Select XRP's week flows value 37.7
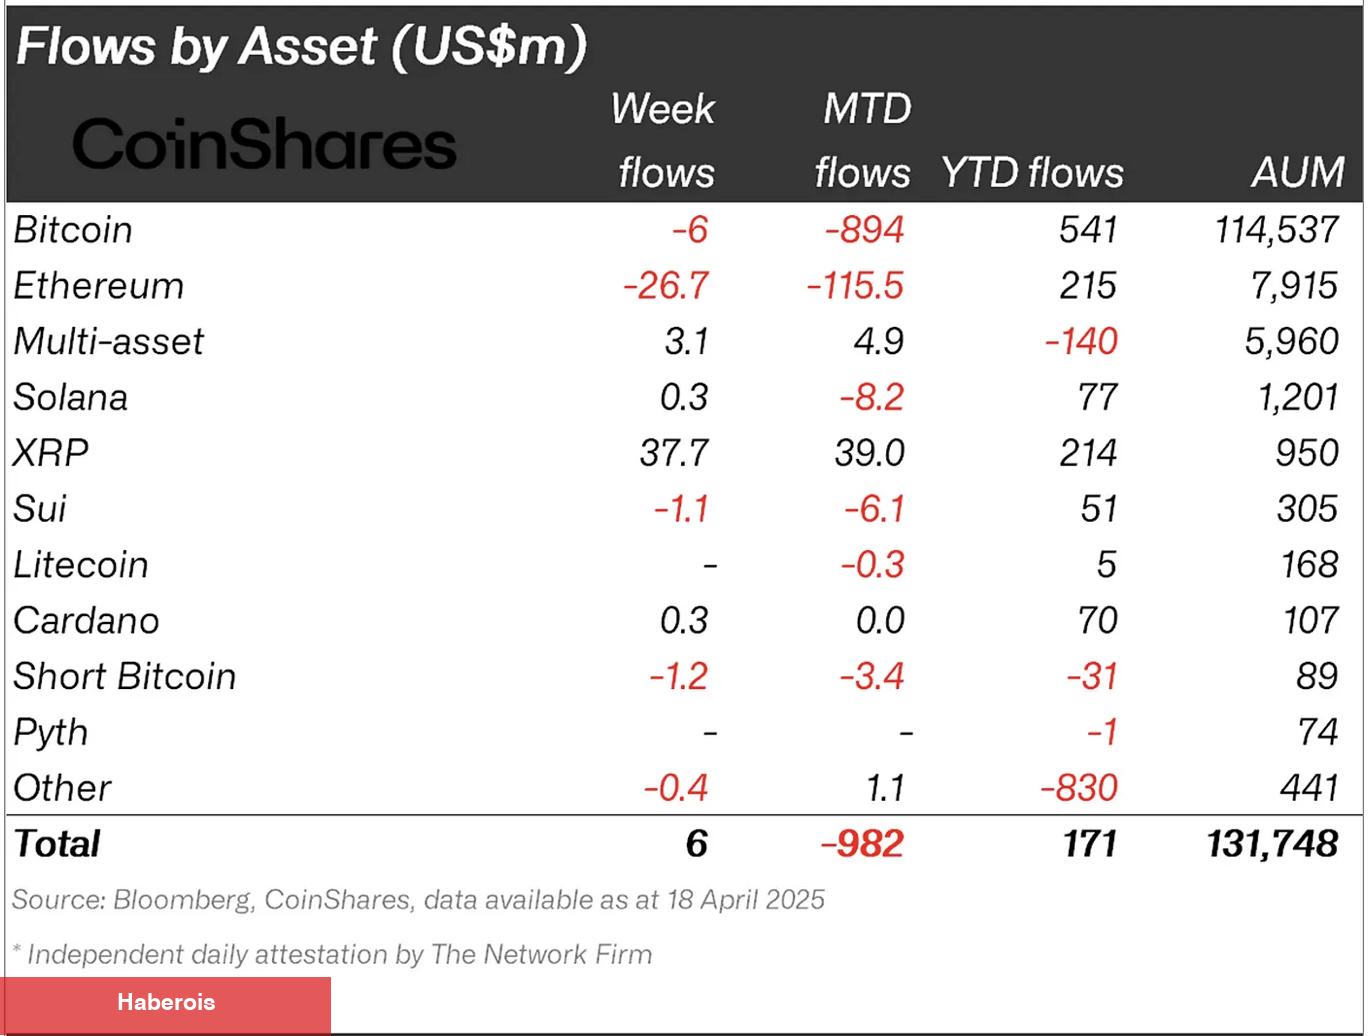This screenshot has height=1036, width=1370. point(674,453)
